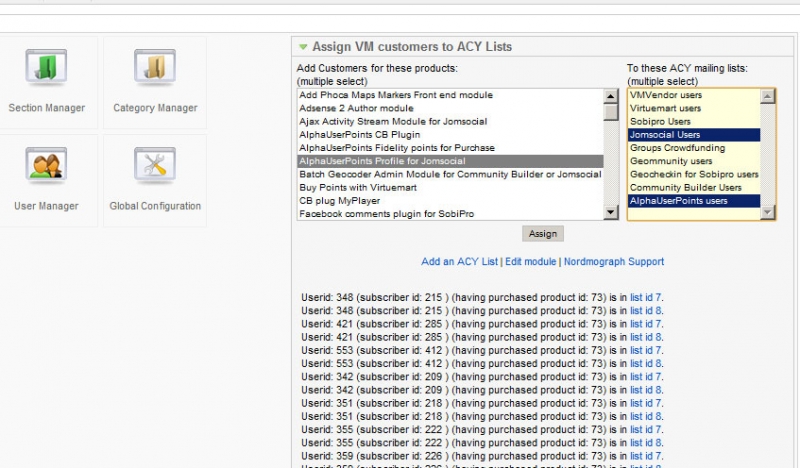Select Batch Geocoder Admin Module product

tap(450, 175)
